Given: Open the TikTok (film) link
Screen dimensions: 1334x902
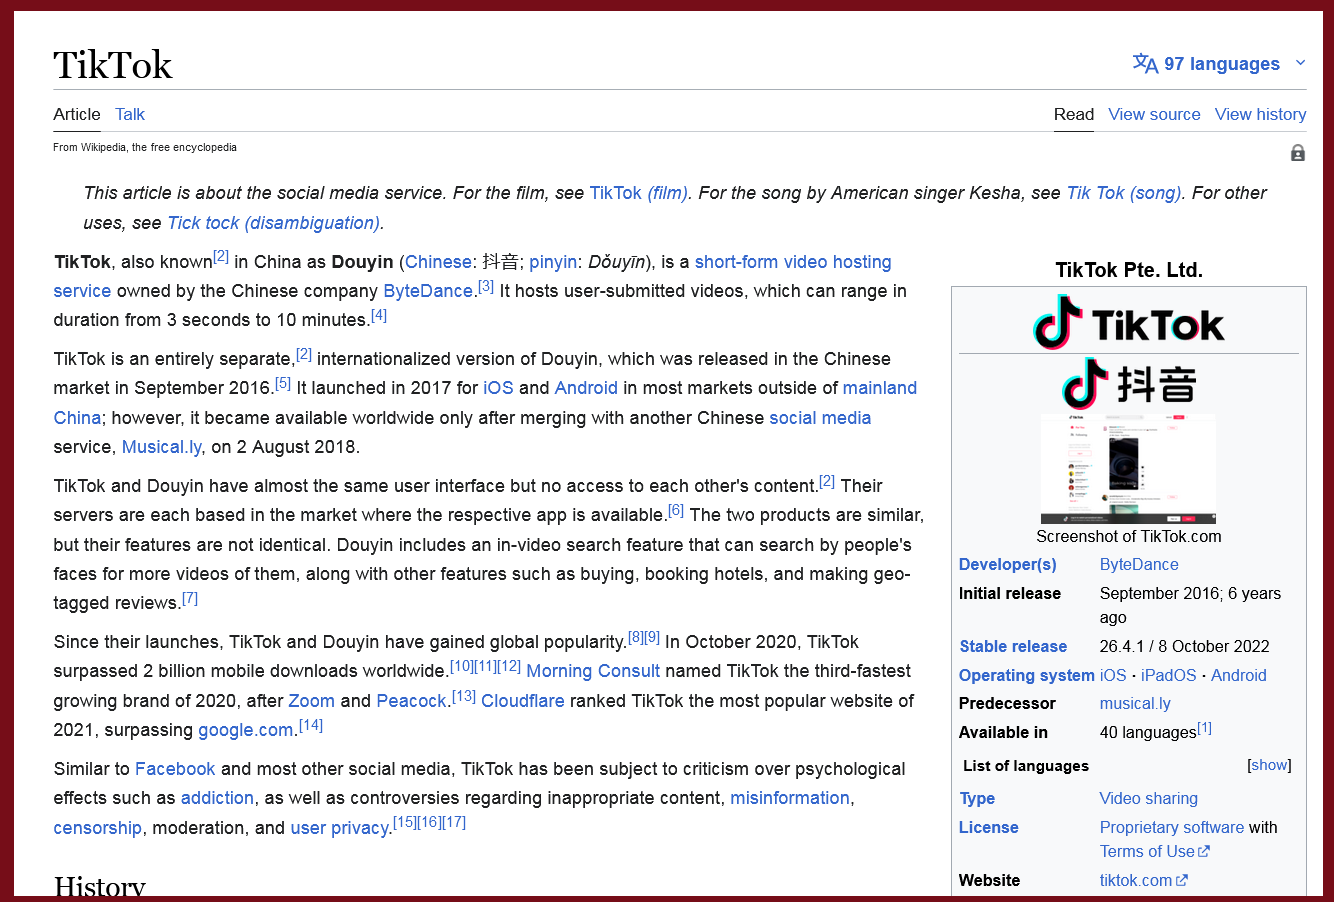Looking at the screenshot, I should pos(639,193).
